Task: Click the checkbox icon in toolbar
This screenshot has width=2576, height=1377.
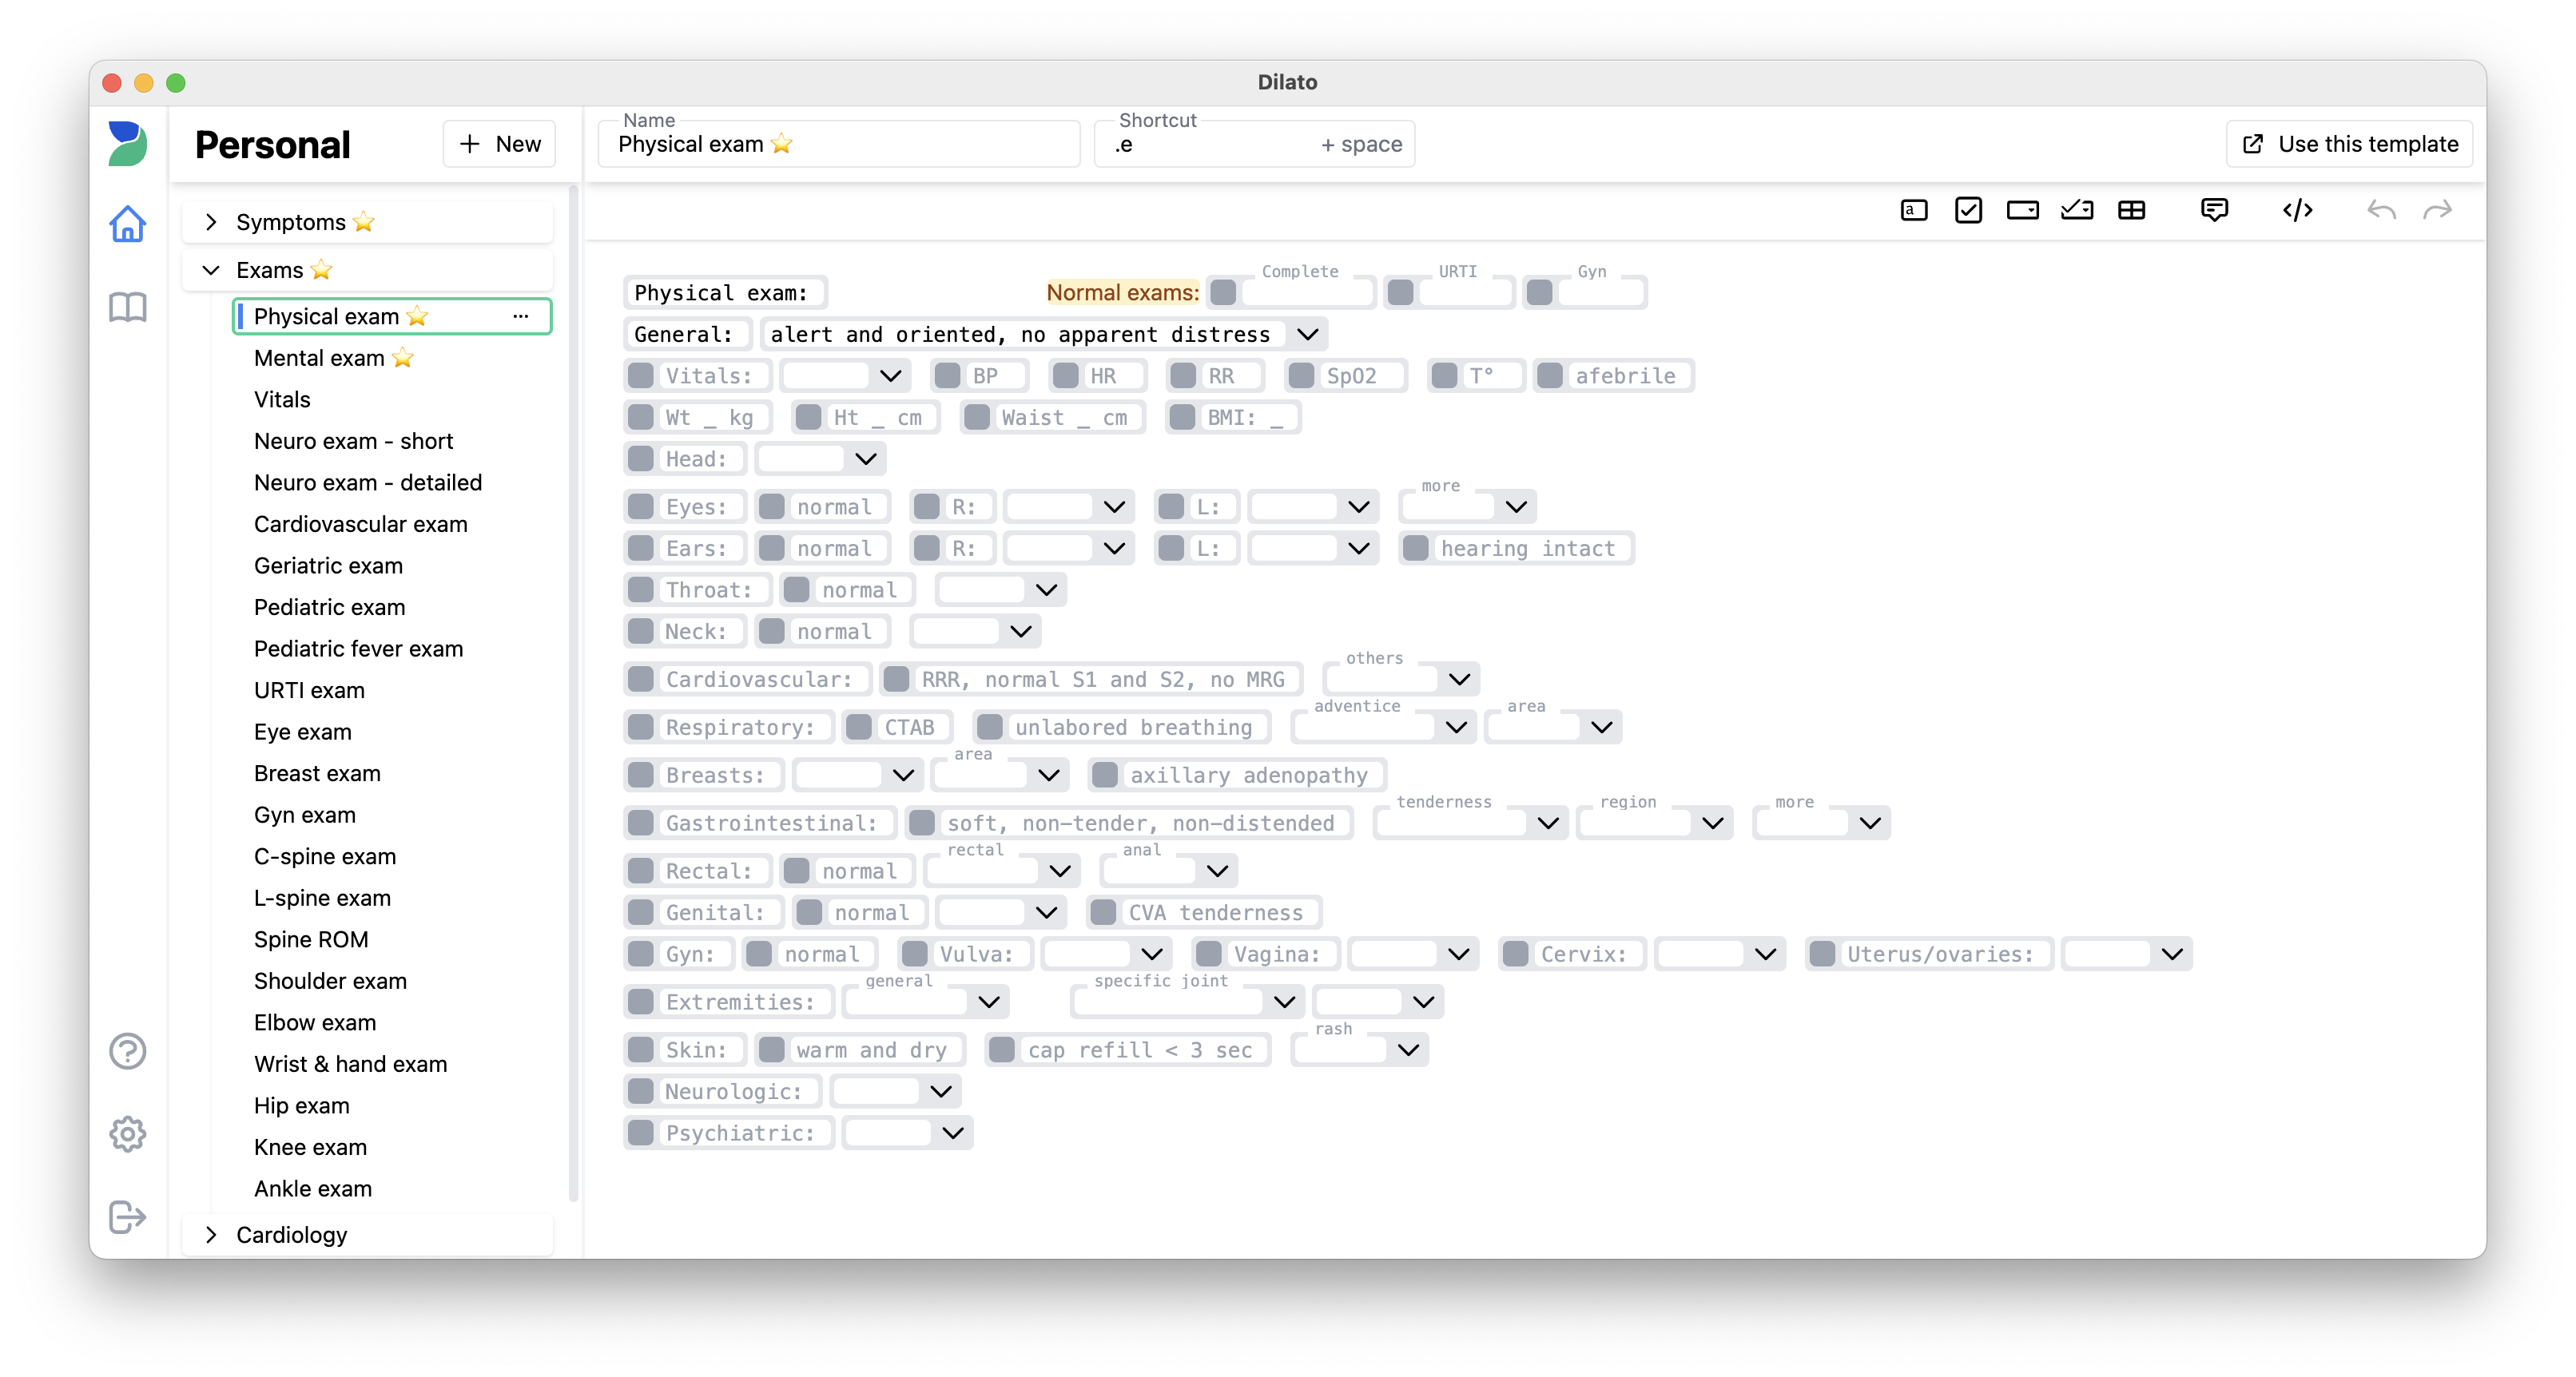Action: pyautogui.click(x=1968, y=211)
